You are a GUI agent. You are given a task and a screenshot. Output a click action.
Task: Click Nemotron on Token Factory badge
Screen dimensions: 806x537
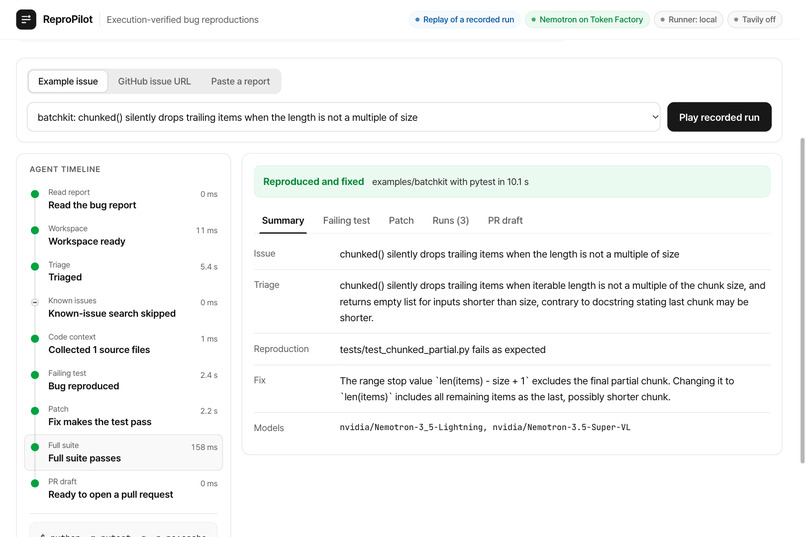click(587, 20)
